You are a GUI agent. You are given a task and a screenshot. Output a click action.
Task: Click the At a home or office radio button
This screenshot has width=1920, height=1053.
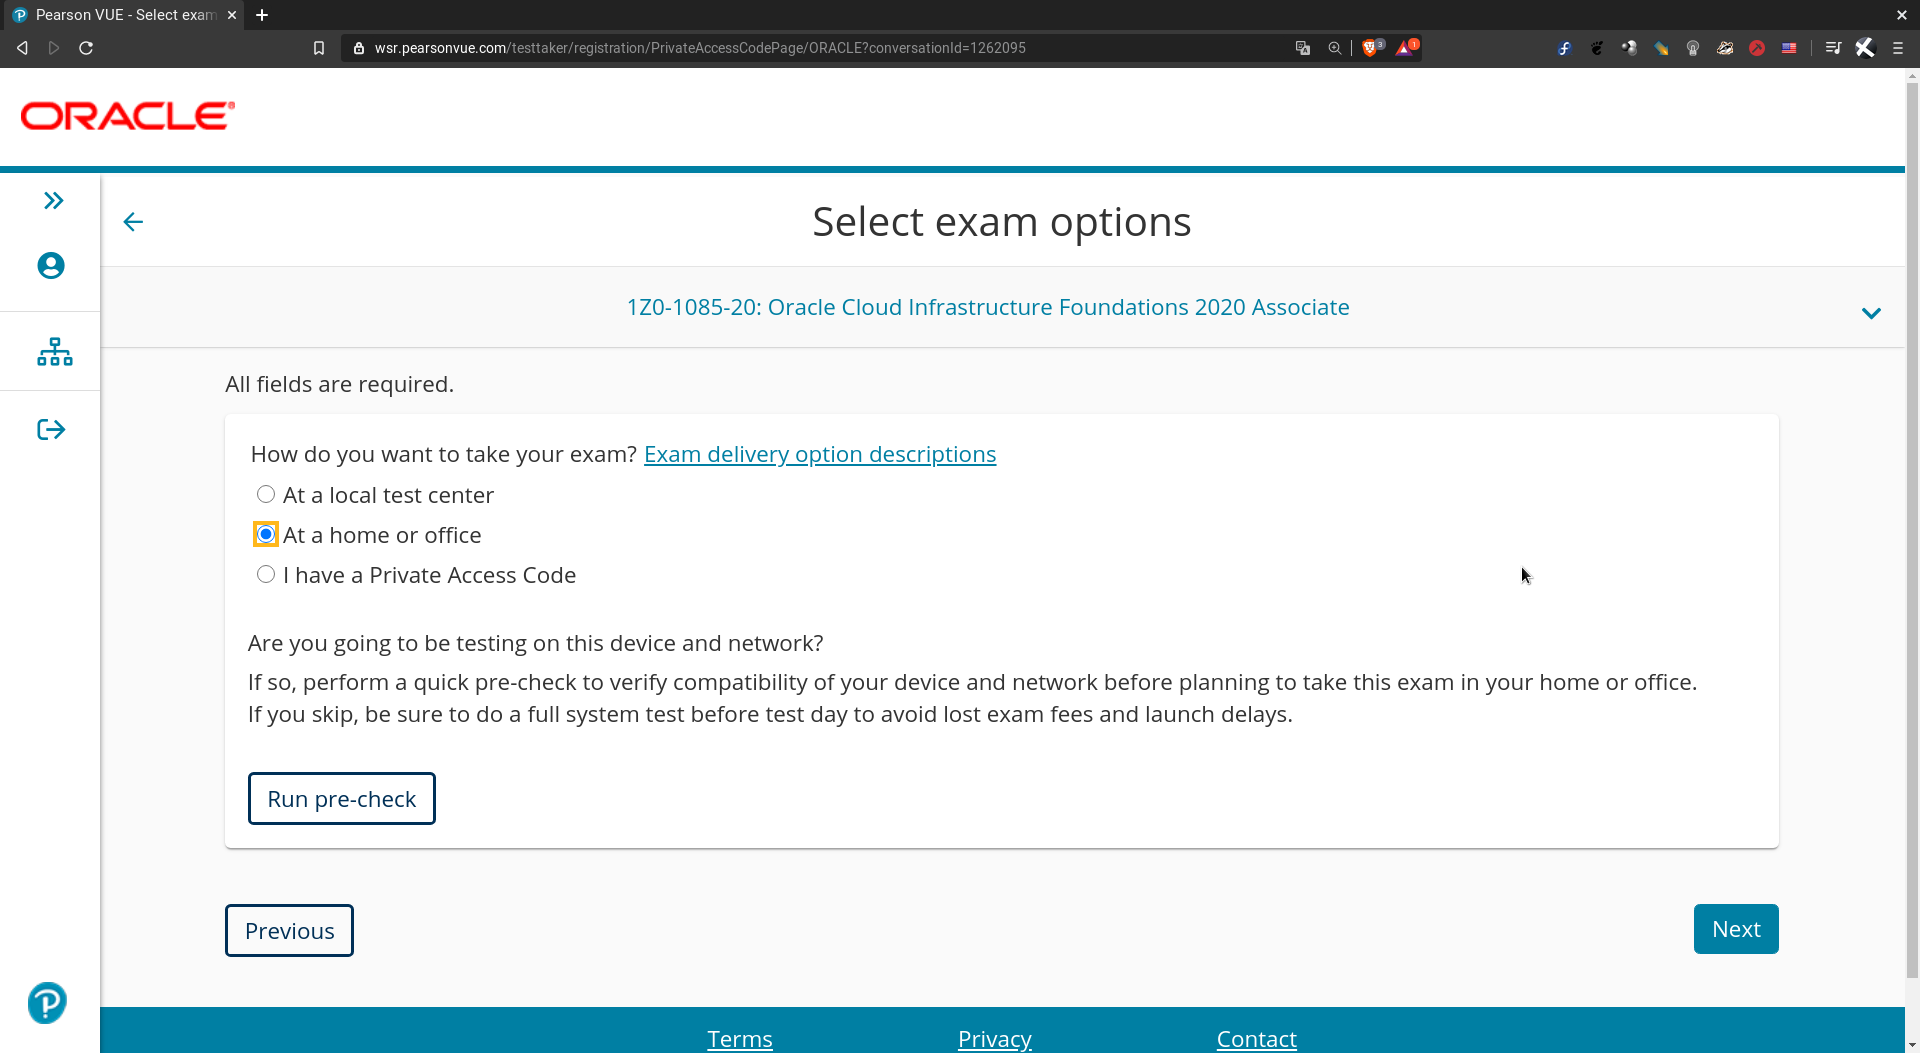click(x=265, y=534)
